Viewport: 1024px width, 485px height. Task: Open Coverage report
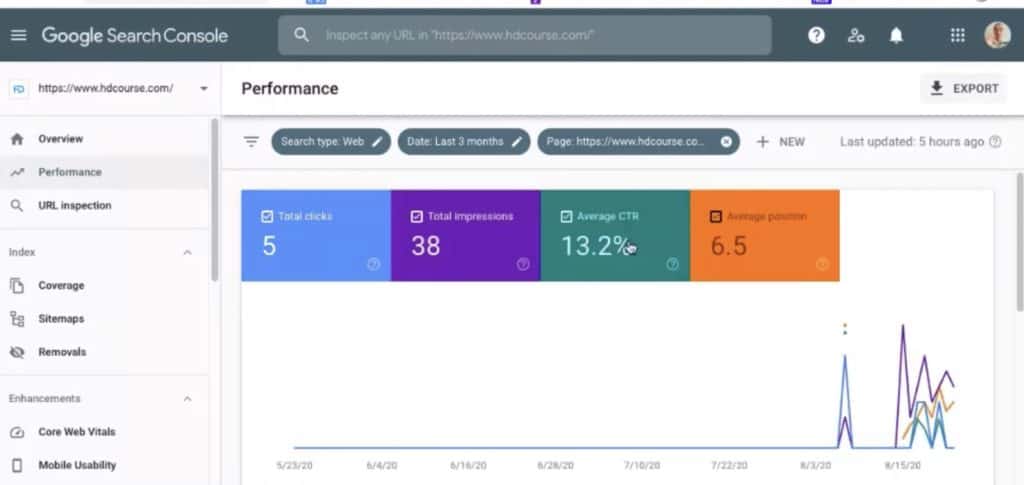(104, 285)
